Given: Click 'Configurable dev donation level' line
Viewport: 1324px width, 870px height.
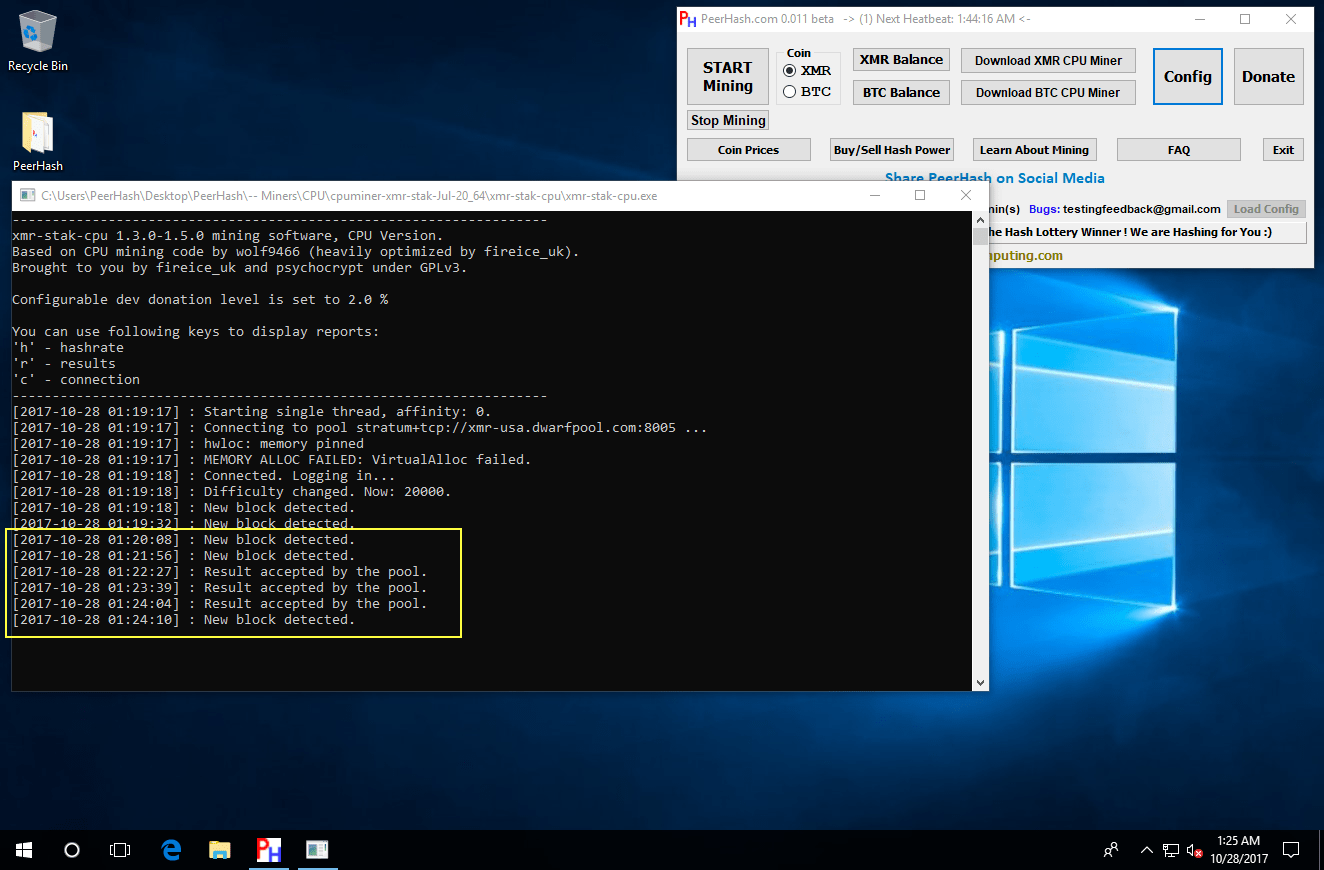Looking at the screenshot, I should tap(200, 299).
